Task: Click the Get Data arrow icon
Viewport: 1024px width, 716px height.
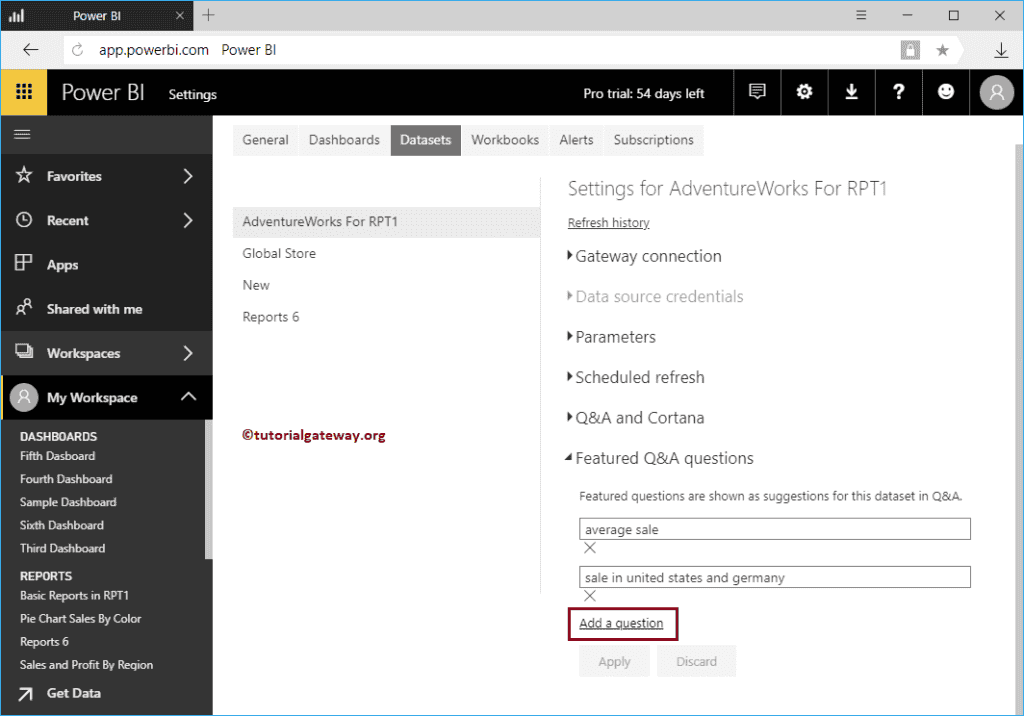Action: pyautogui.click(x=25, y=694)
